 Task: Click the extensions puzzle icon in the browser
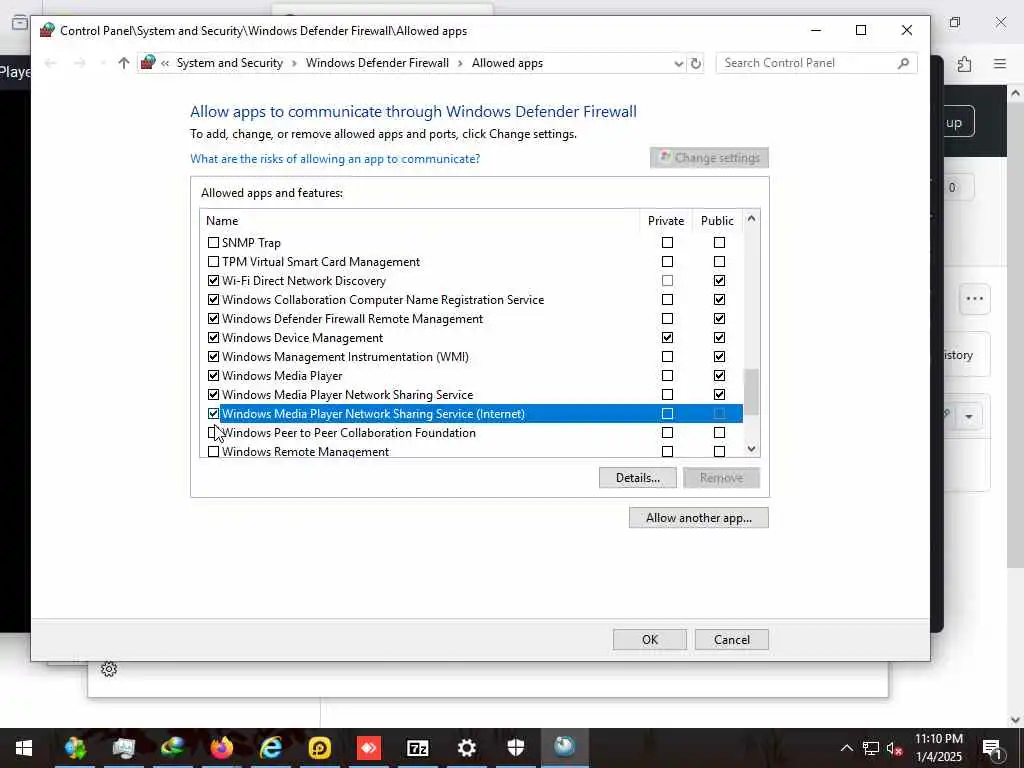pos(964,63)
